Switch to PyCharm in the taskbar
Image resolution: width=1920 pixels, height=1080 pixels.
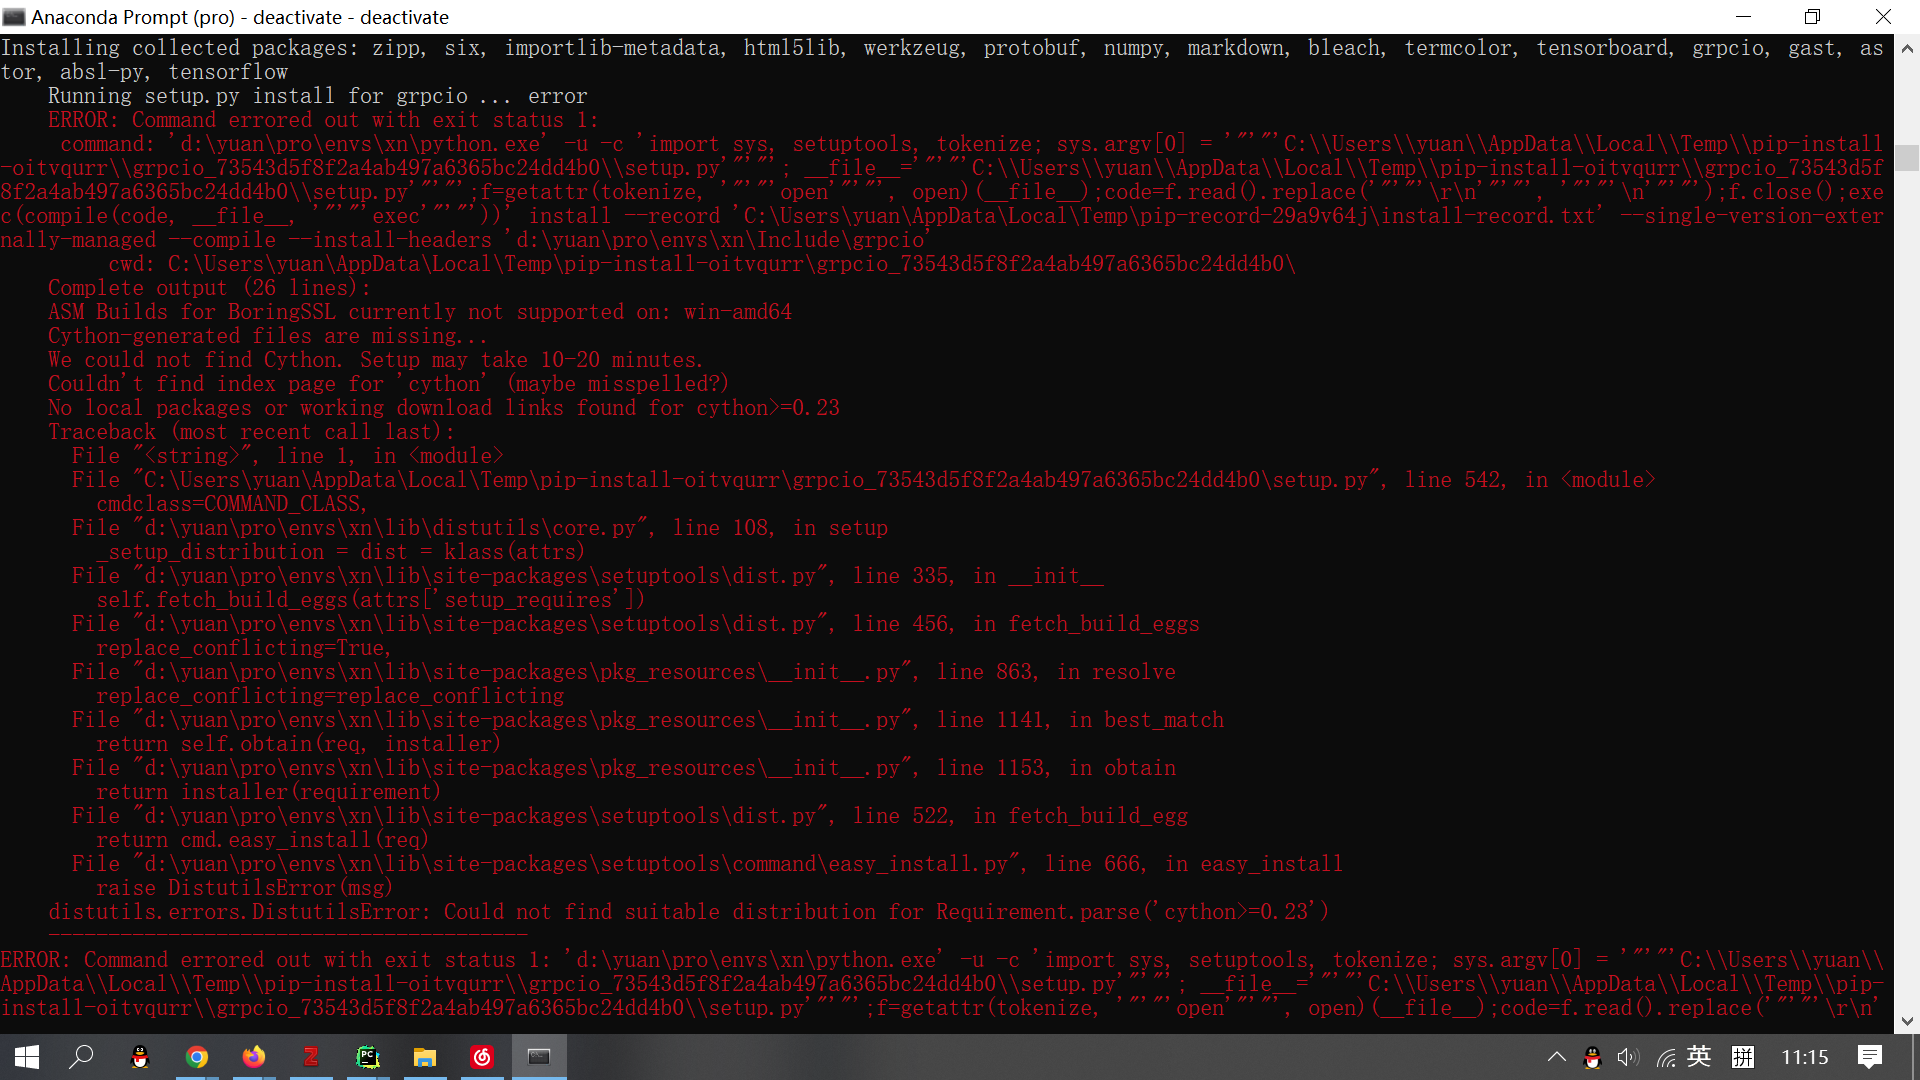click(x=368, y=1057)
